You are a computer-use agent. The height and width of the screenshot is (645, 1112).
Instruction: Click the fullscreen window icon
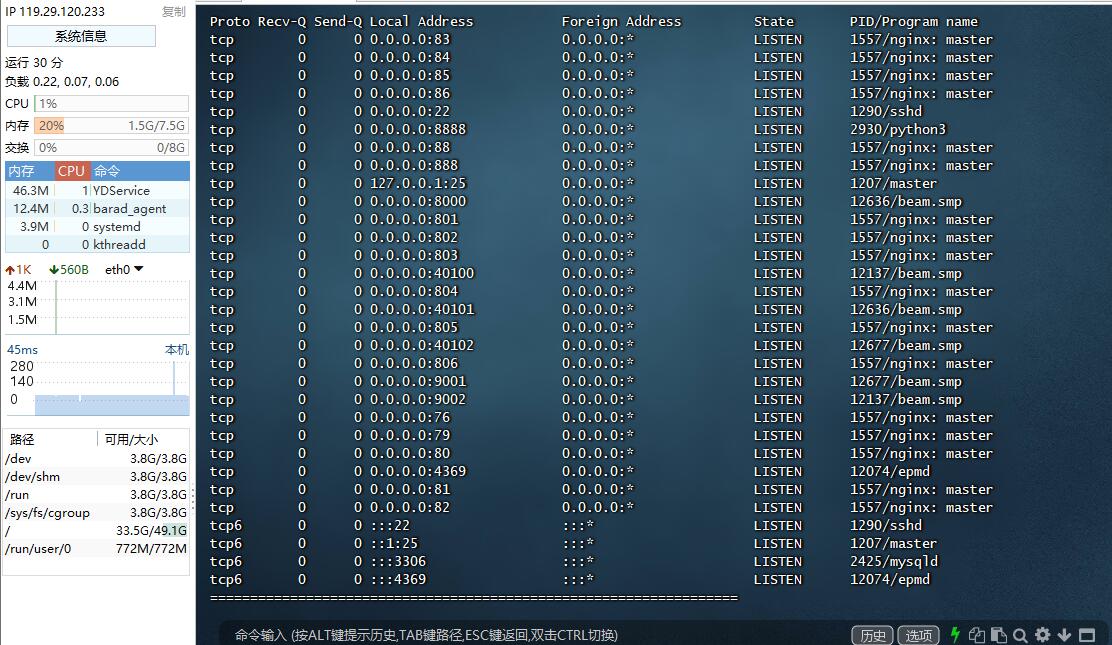click(1086, 635)
